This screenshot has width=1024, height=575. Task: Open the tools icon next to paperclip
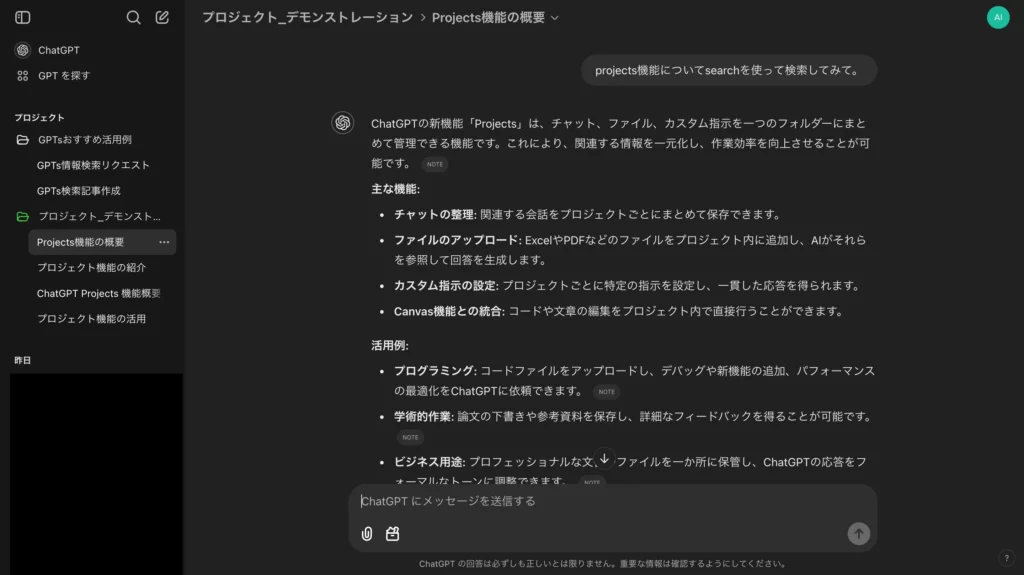(x=392, y=534)
